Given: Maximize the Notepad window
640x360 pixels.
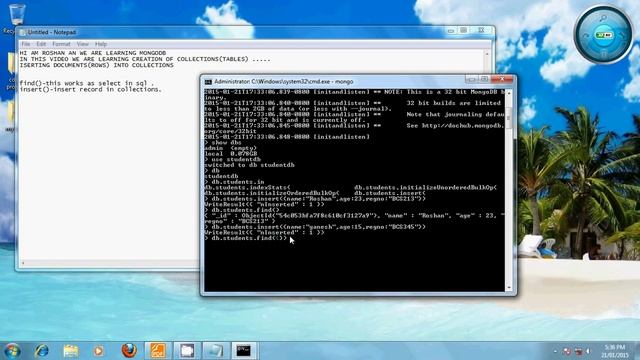Looking at the screenshot, I should point(464,31).
